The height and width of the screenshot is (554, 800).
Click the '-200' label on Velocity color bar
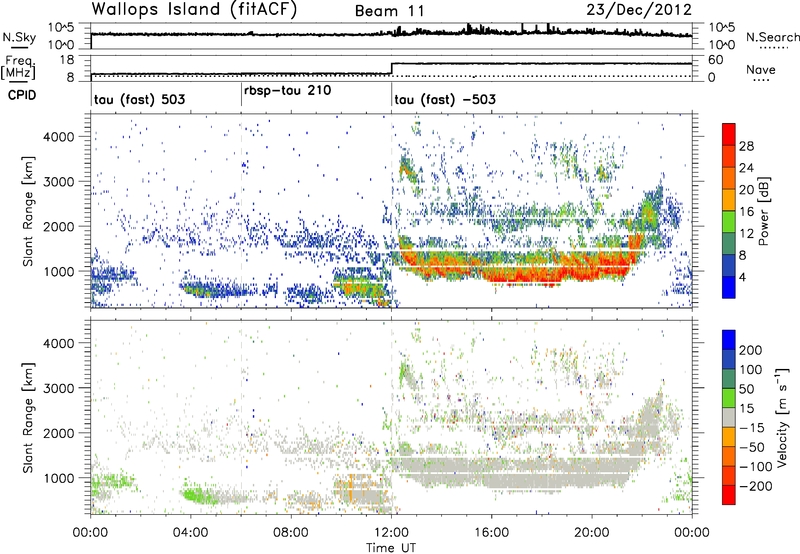(x=756, y=487)
